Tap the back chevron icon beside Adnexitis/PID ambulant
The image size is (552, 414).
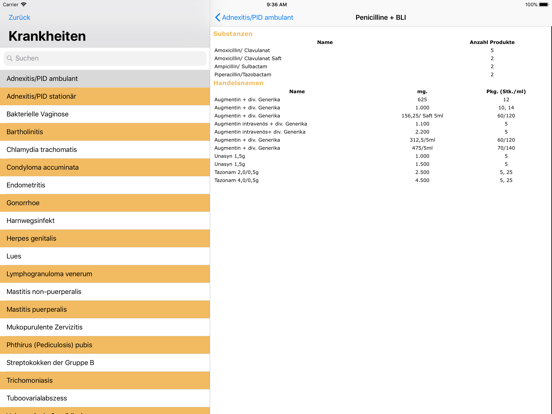click(x=218, y=17)
